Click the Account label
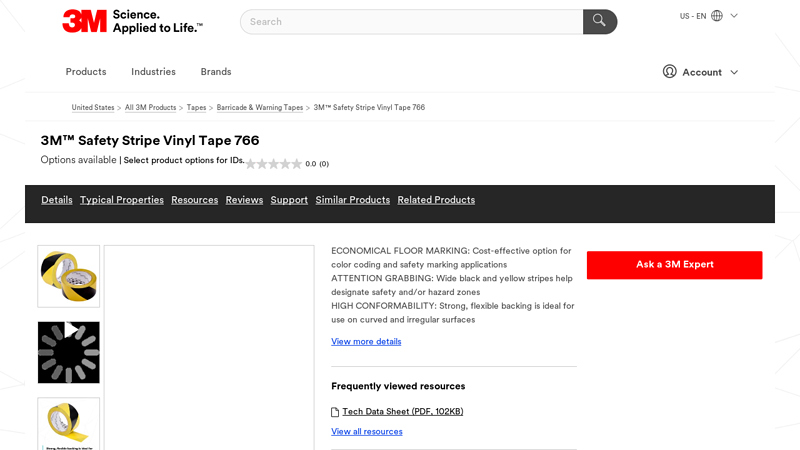The width and height of the screenshot is (800, 450). pyautogui.click(x=702, y=72)
